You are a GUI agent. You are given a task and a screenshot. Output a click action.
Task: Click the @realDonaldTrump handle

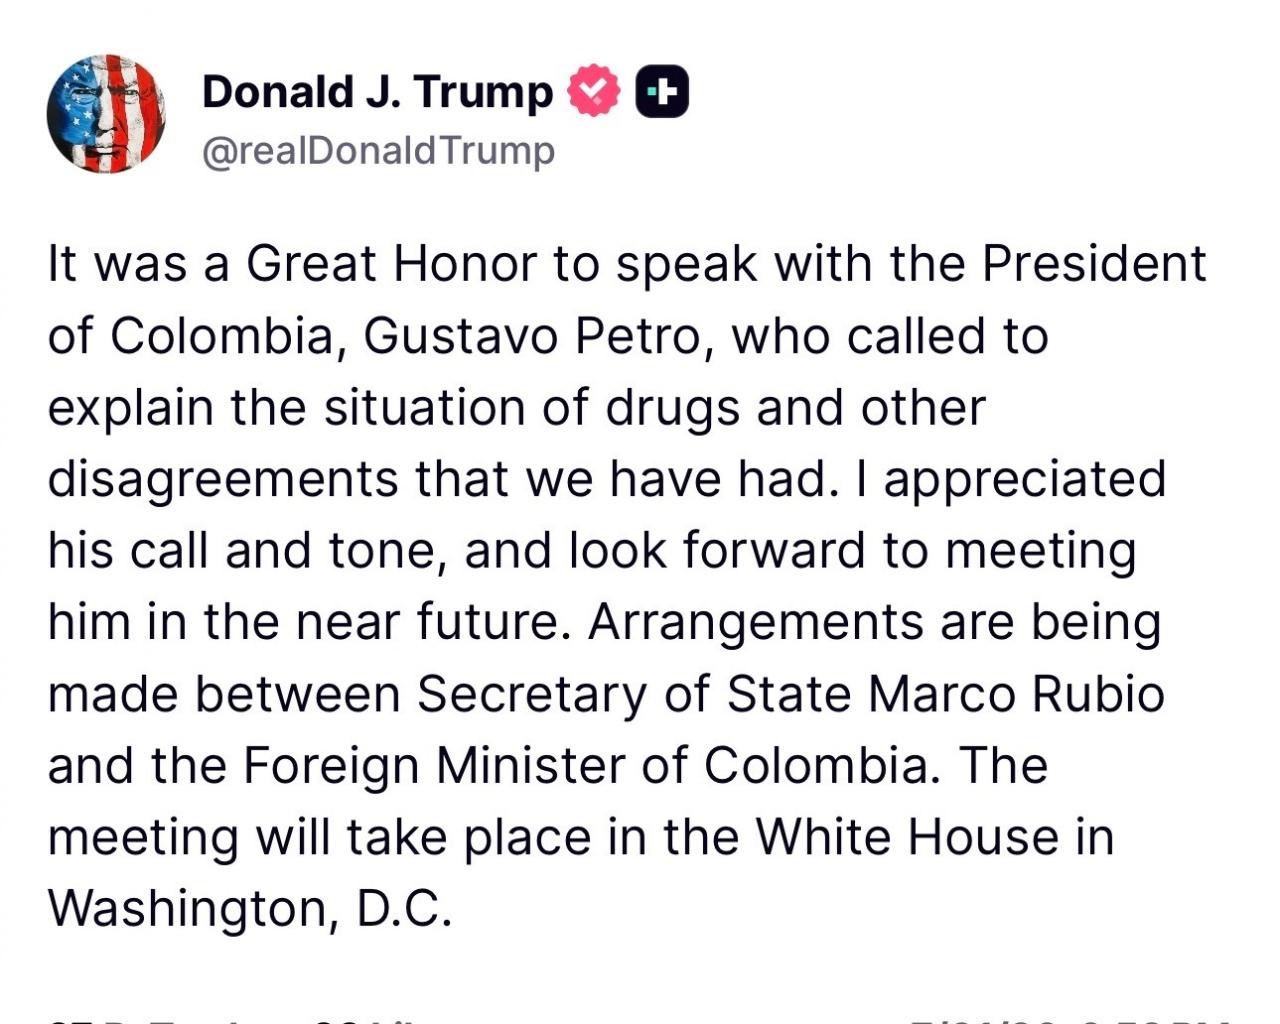tap(378, 151)
